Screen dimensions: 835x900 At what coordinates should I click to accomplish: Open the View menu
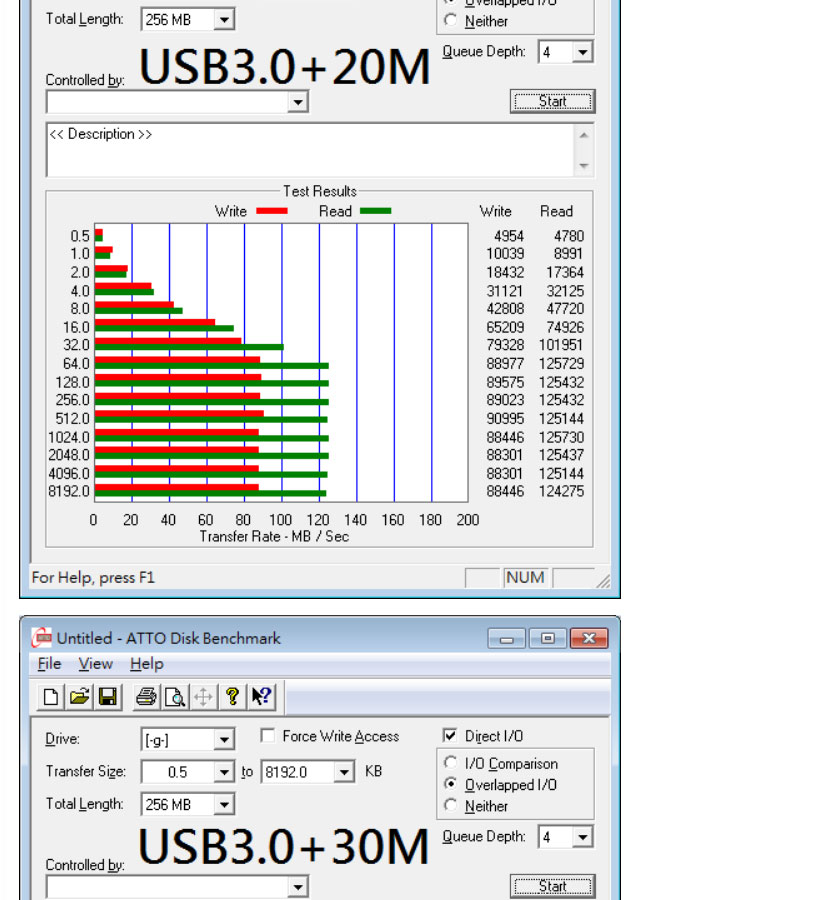click(x=95, y=664)
